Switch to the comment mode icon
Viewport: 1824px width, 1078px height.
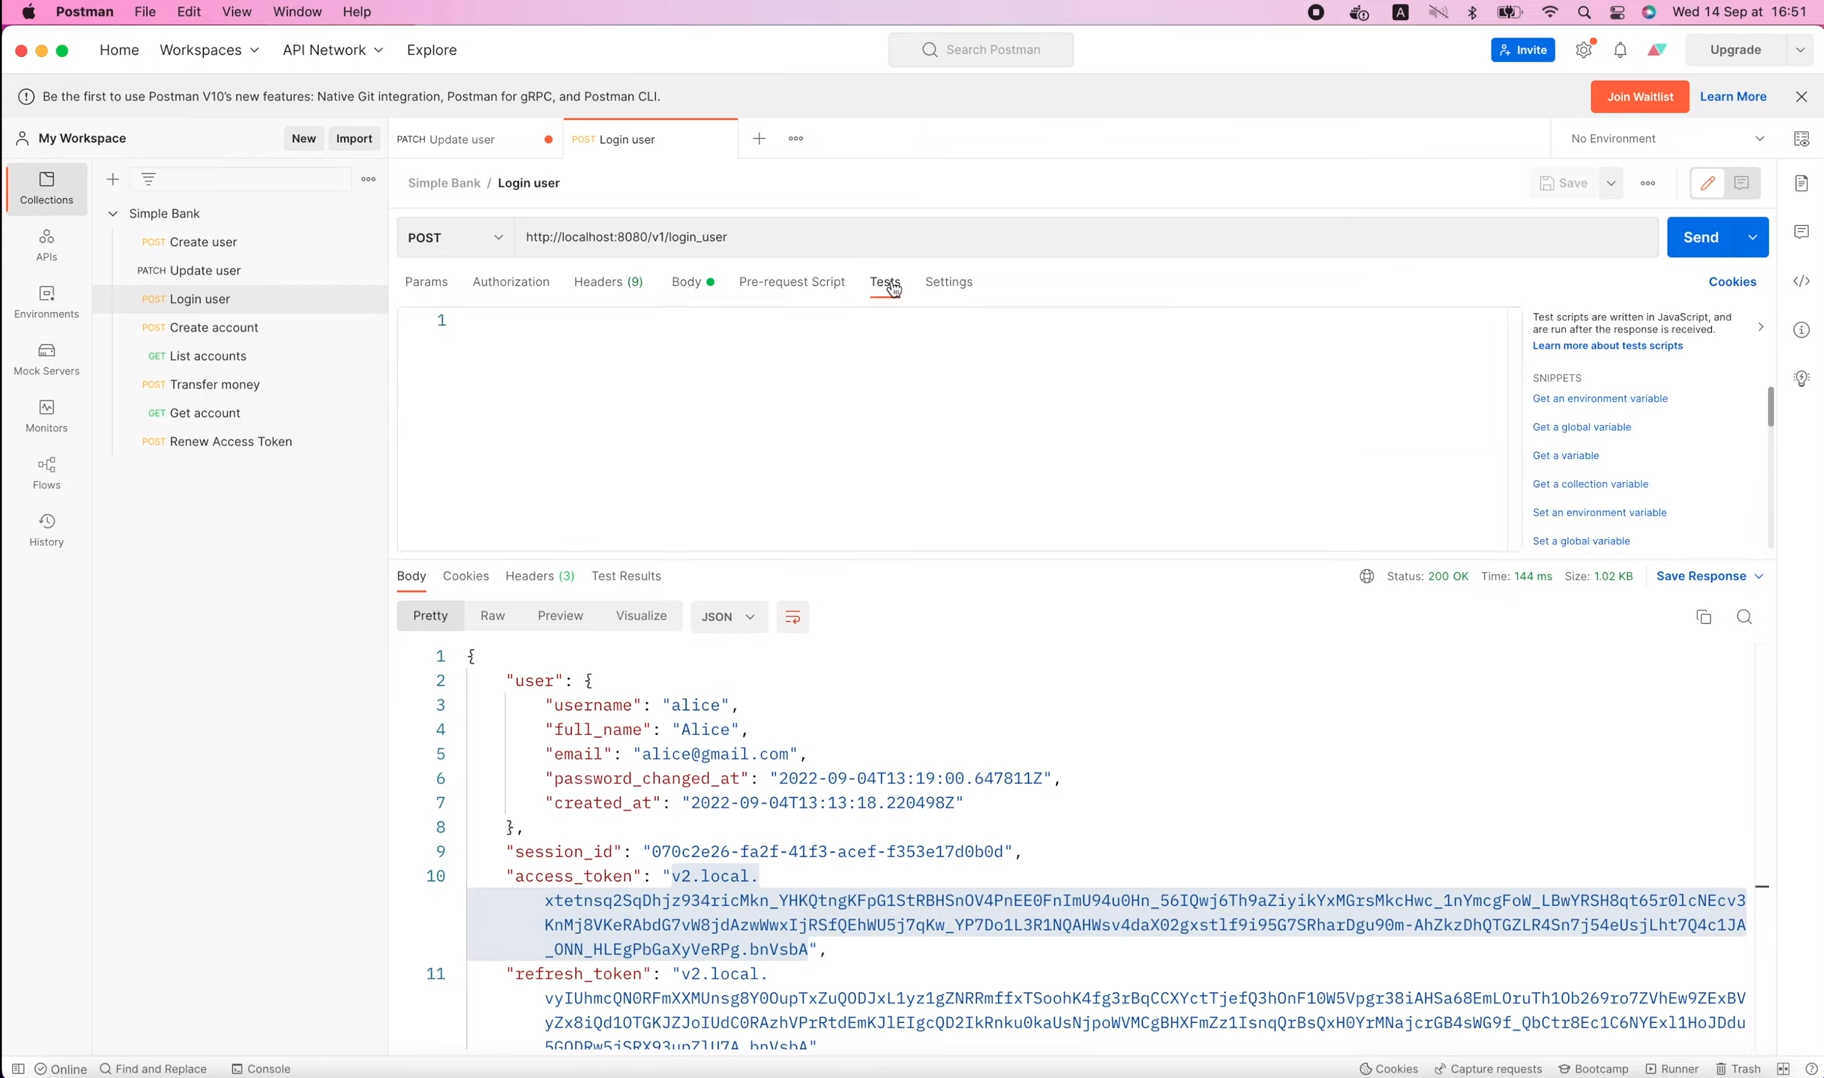click(1742, 183)
